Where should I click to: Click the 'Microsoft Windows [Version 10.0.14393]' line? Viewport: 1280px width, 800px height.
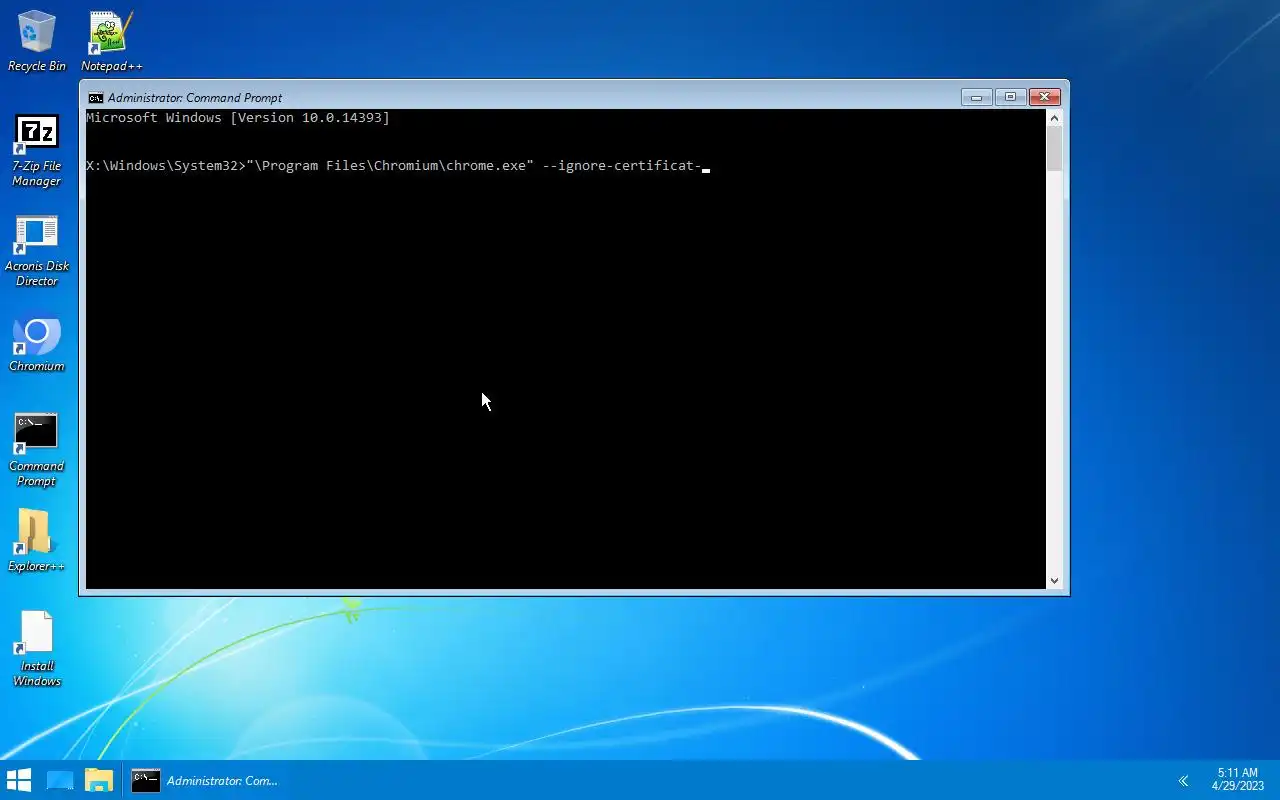(238, 118)
